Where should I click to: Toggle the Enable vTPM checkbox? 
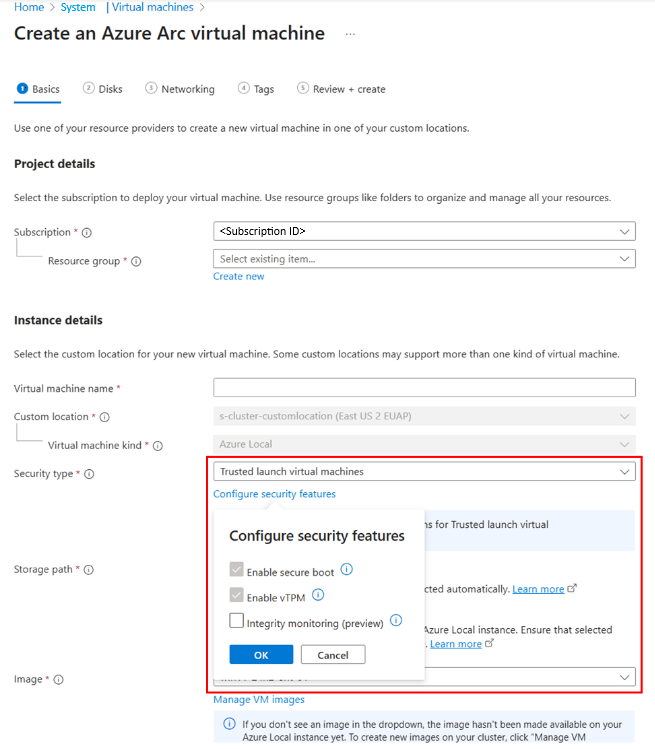point(237,597)
